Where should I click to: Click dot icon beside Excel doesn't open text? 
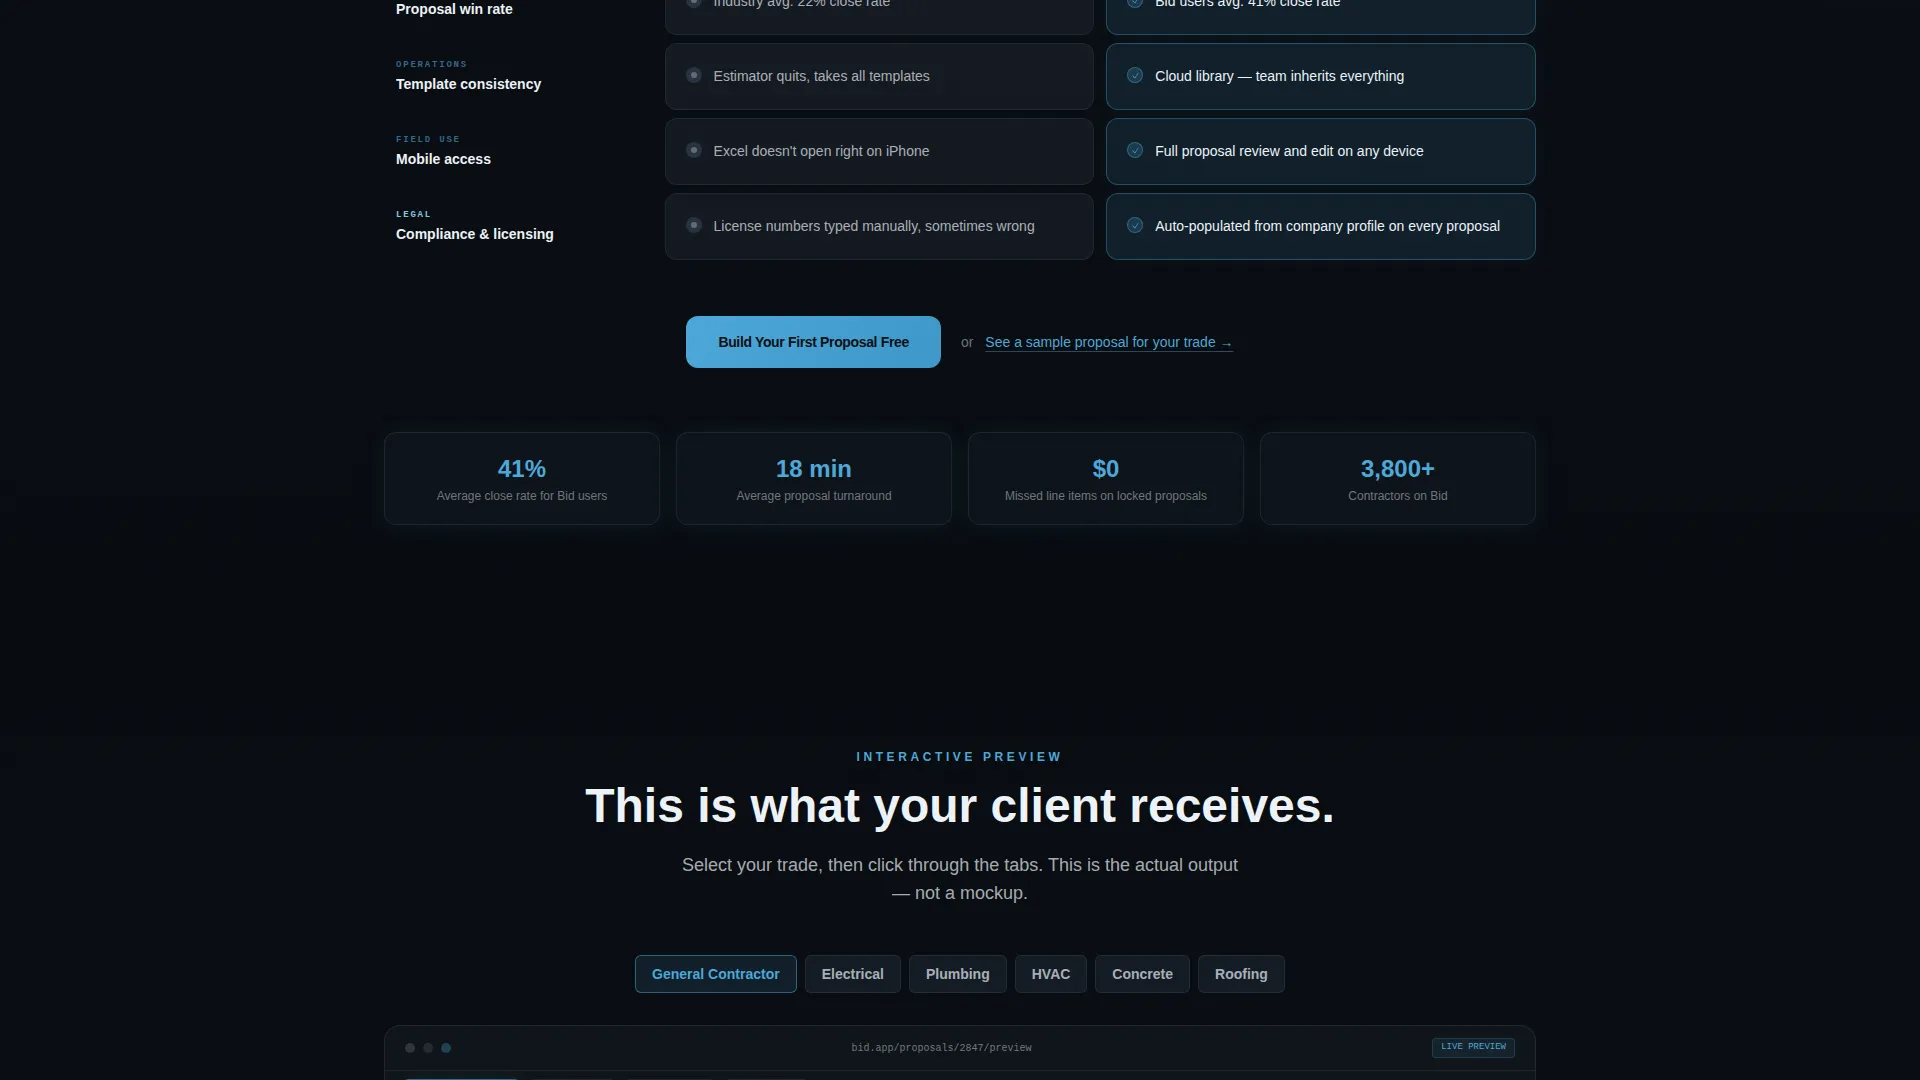click(x=693, y=150)
